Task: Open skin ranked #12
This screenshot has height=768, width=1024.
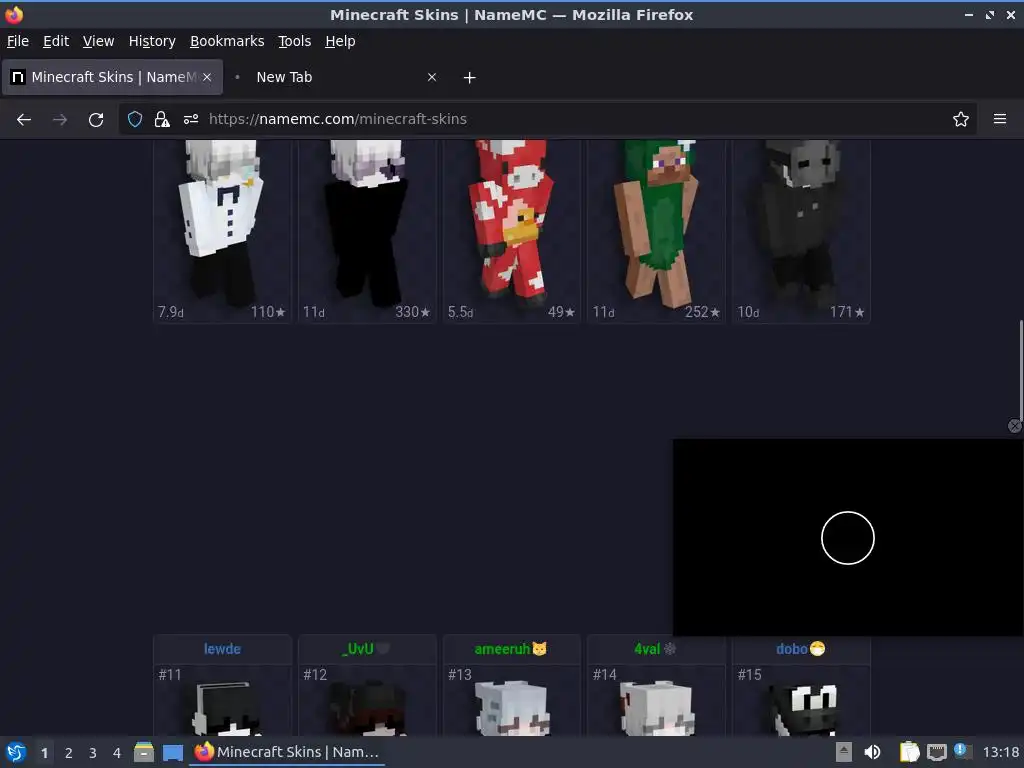Action: pyautogui.click(x=367, y=701)
